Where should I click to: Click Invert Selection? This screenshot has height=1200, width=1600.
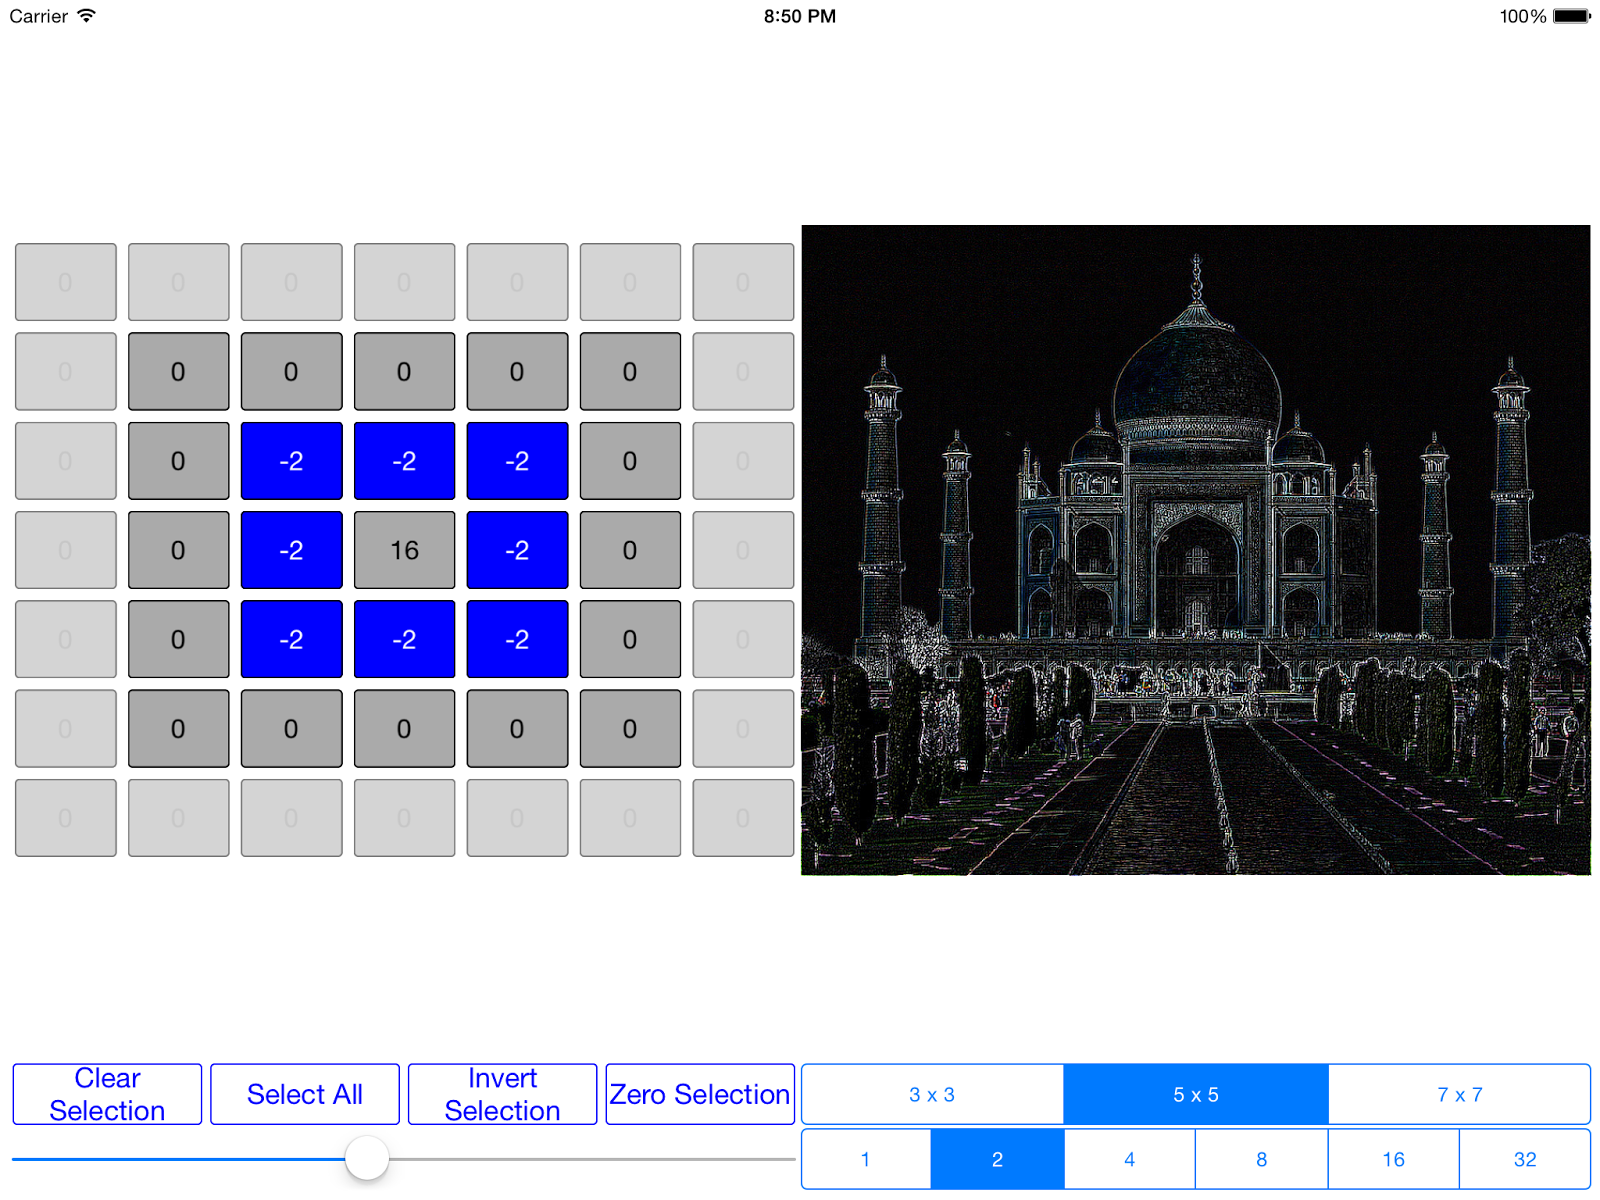[x=502, y=1093]
